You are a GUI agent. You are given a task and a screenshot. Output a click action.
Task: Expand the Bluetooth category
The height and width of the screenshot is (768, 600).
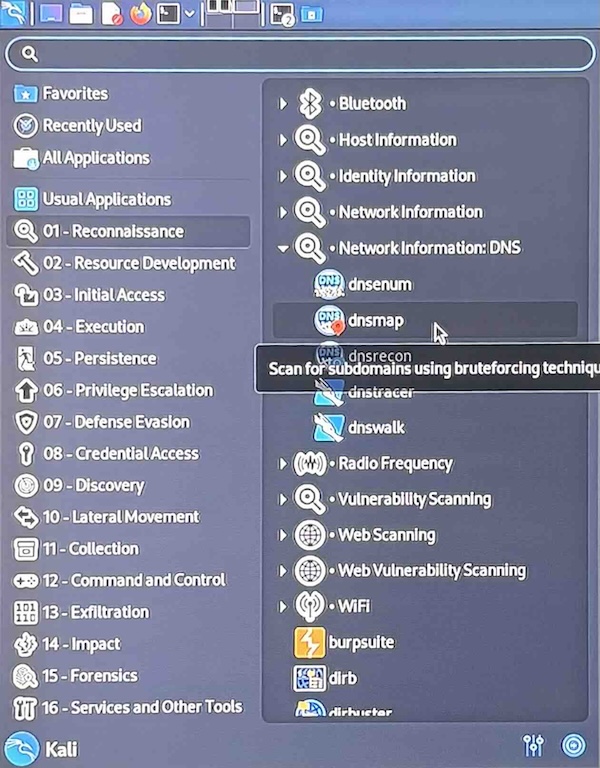click(284, 103)
